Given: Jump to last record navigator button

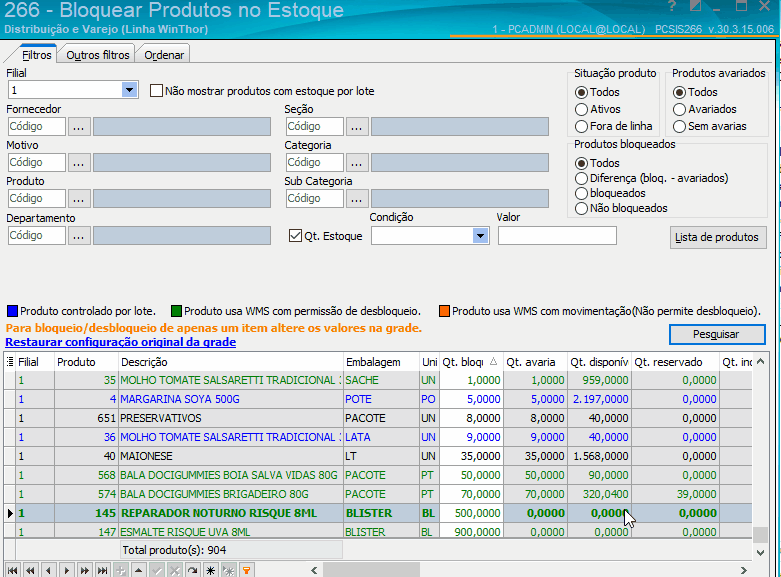Looking at the screenshot, I should coord(103,571).
